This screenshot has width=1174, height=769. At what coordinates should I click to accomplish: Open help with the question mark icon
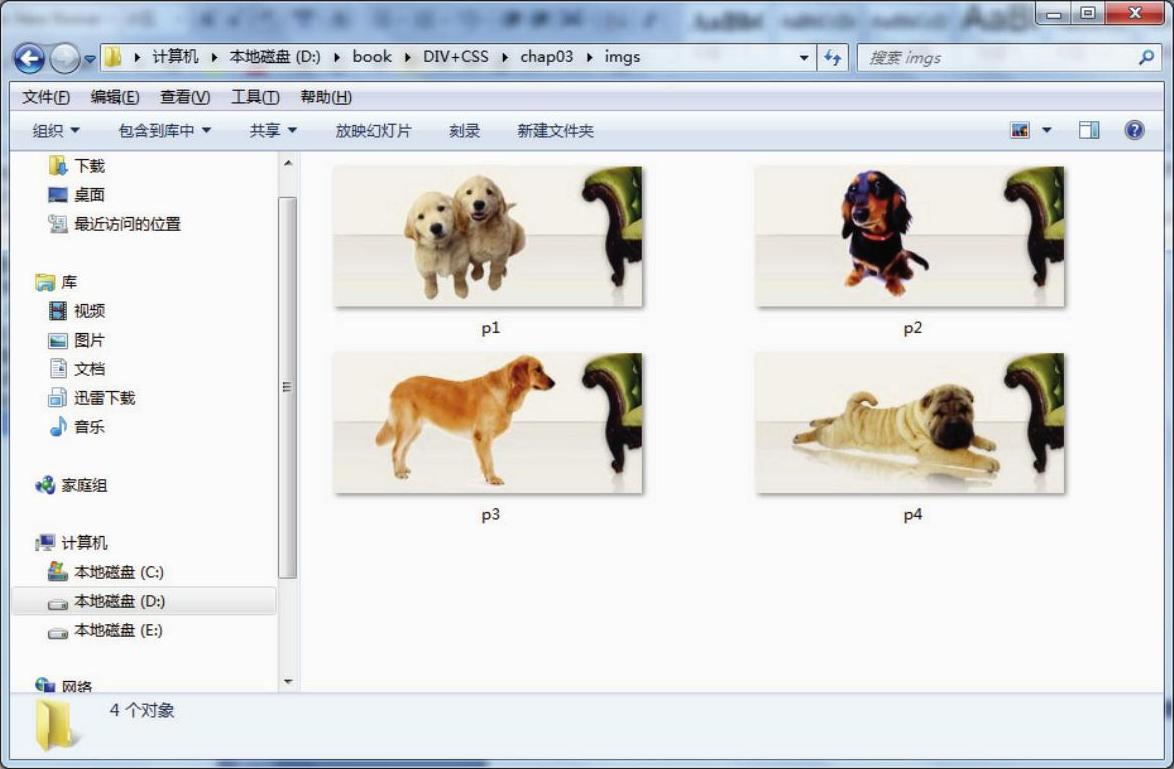coord(1134,130)
